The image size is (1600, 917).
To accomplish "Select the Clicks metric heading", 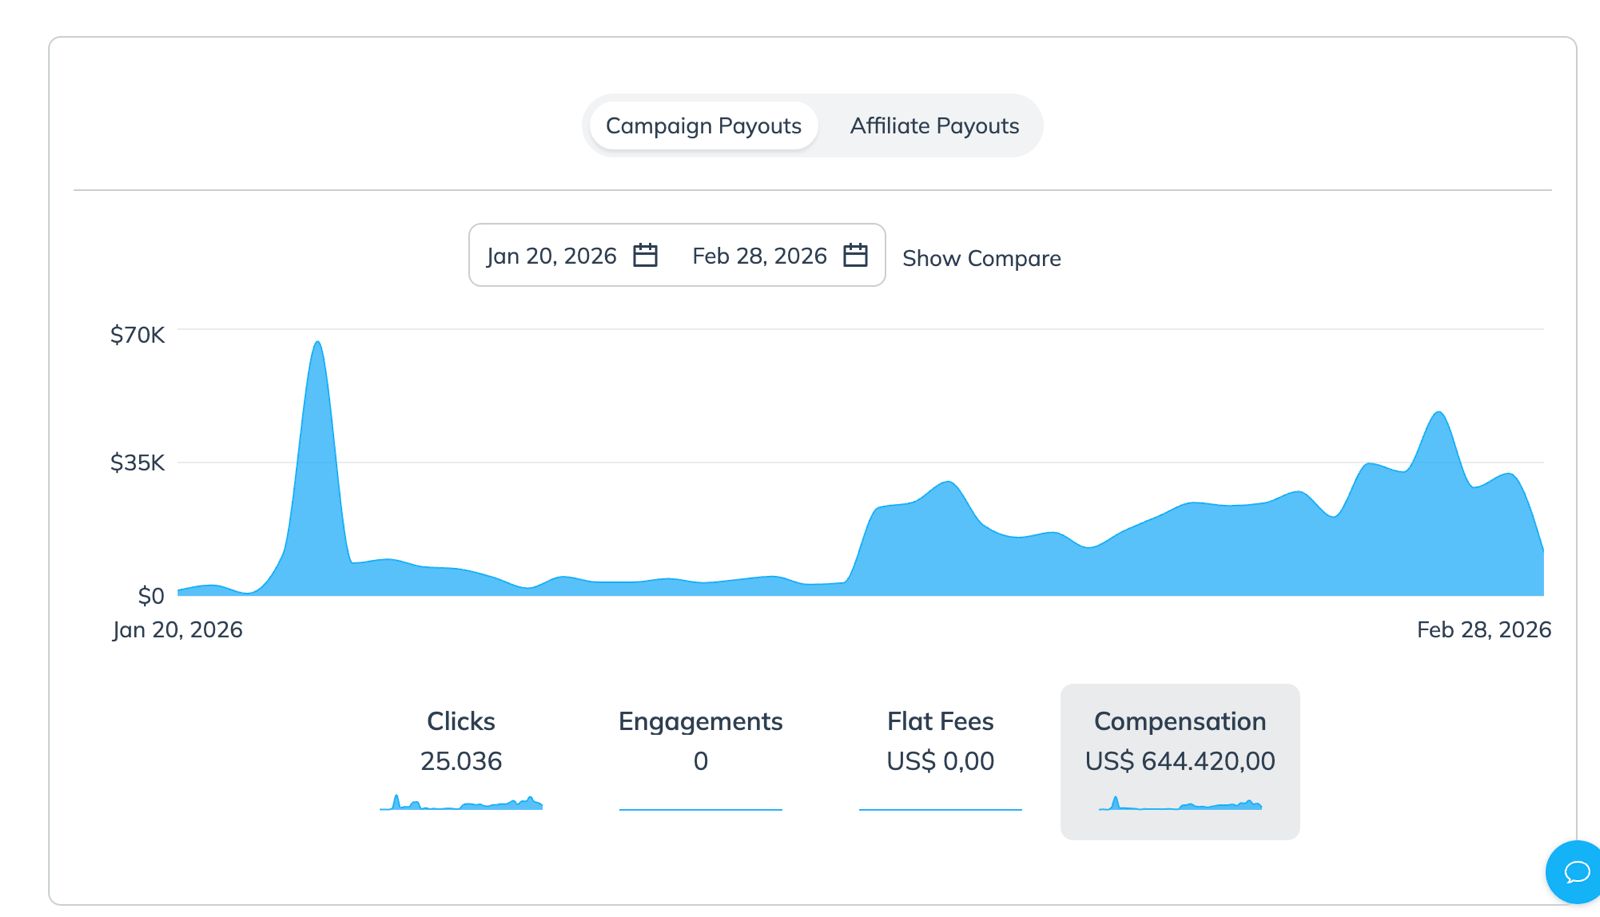I will (461, 721).
